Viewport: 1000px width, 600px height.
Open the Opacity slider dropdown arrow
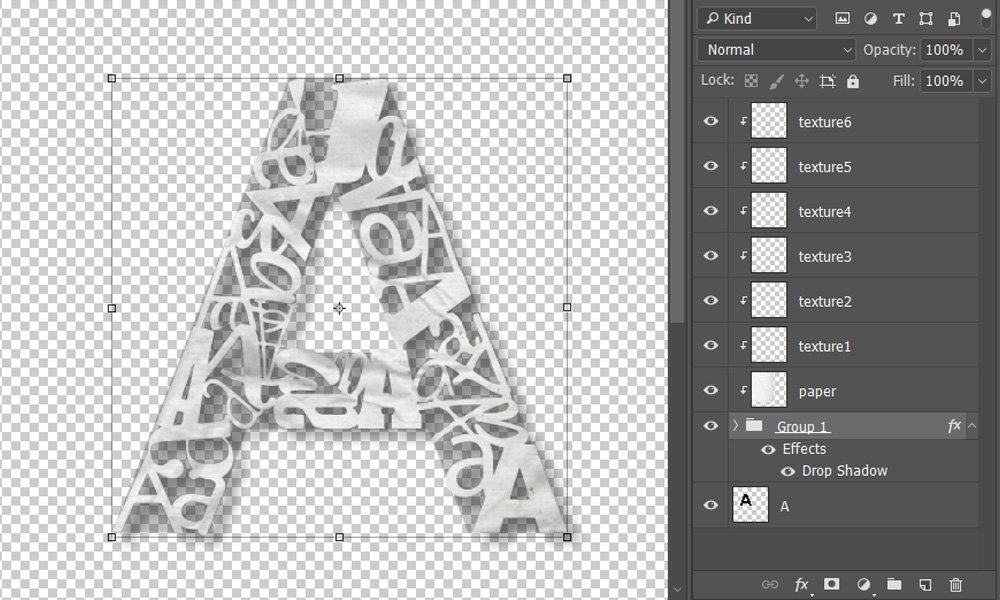(983, 50)
